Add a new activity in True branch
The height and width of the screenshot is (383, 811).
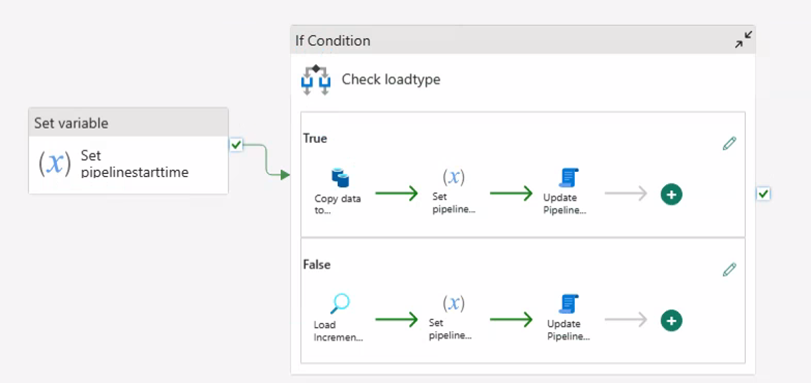click(671, 195)
